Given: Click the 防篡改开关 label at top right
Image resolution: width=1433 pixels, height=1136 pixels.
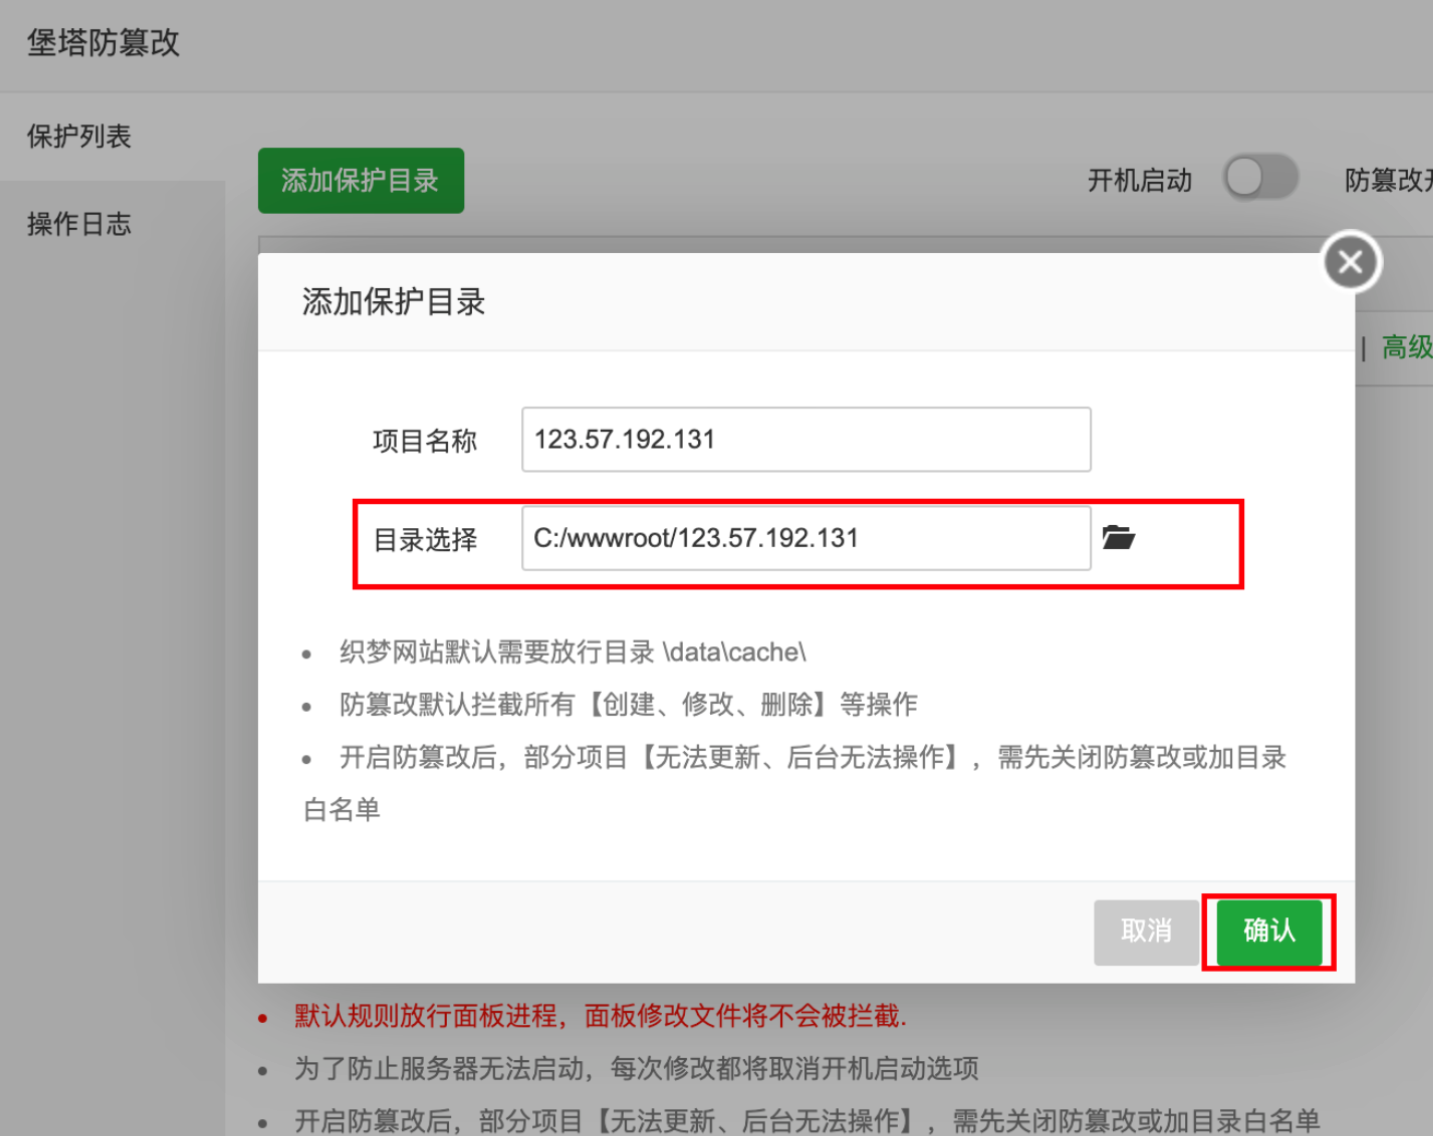Looking at the screenshot, I should coord(1388,181).
